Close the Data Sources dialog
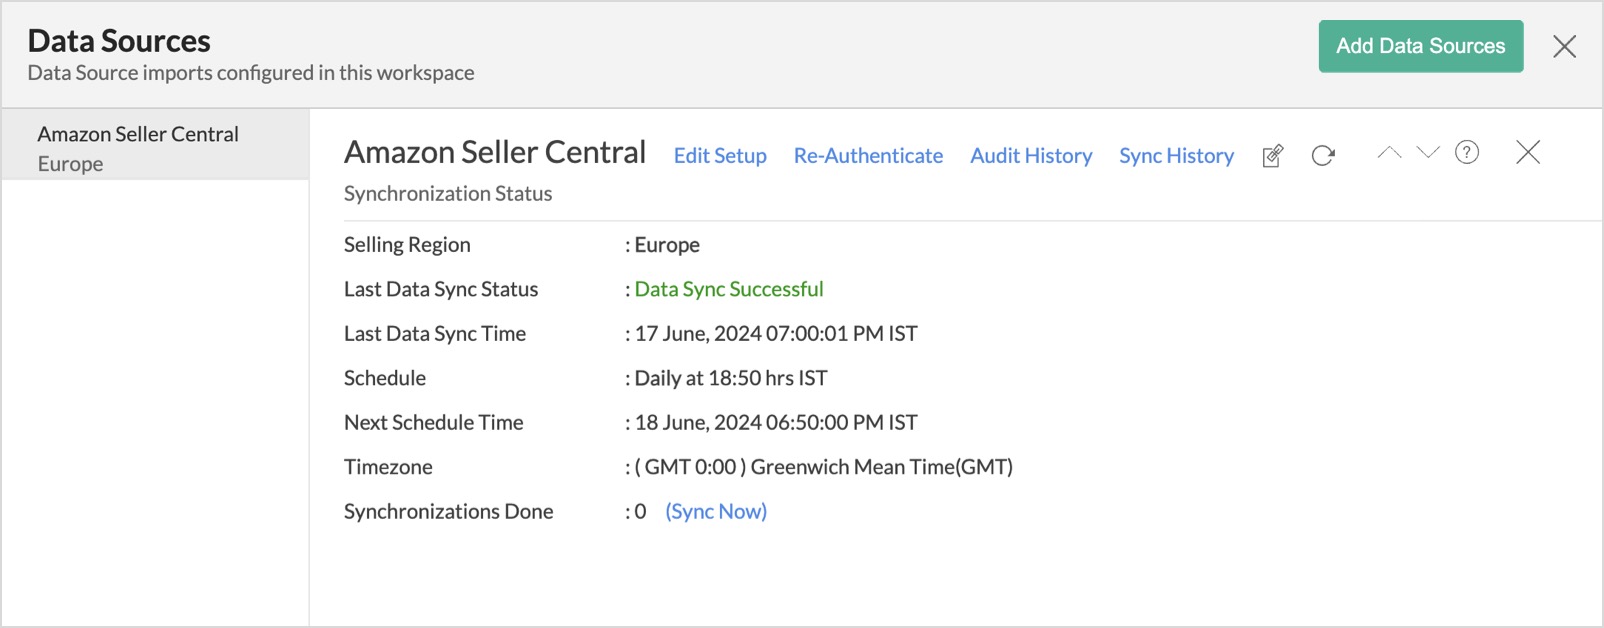Viewport: 1604px width, 628px height. [x=1565, y=46]
